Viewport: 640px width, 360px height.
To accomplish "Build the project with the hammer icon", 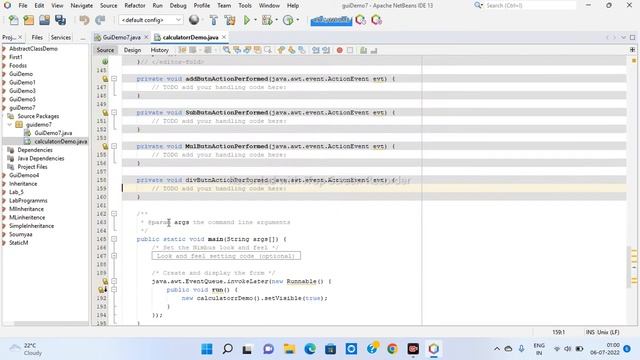I will coord(213,20).
